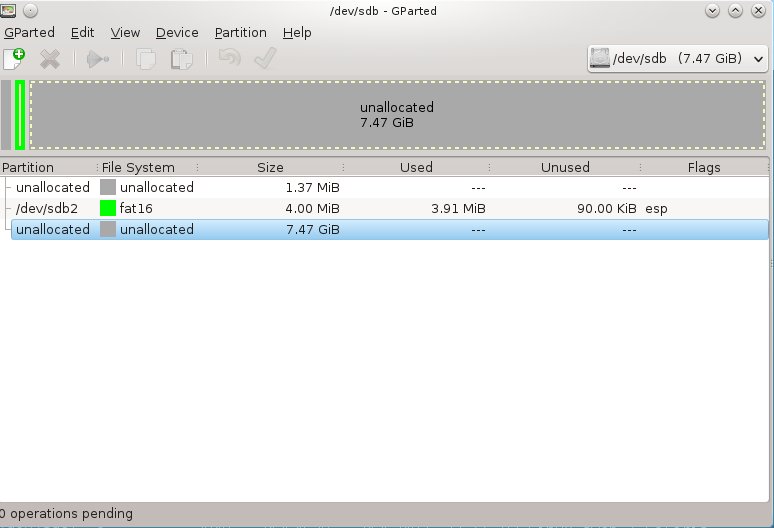774x528 pixels.
Task: Click the green sdb2 block in disk map
Action: pyautogui.click(x=20, y=115)
